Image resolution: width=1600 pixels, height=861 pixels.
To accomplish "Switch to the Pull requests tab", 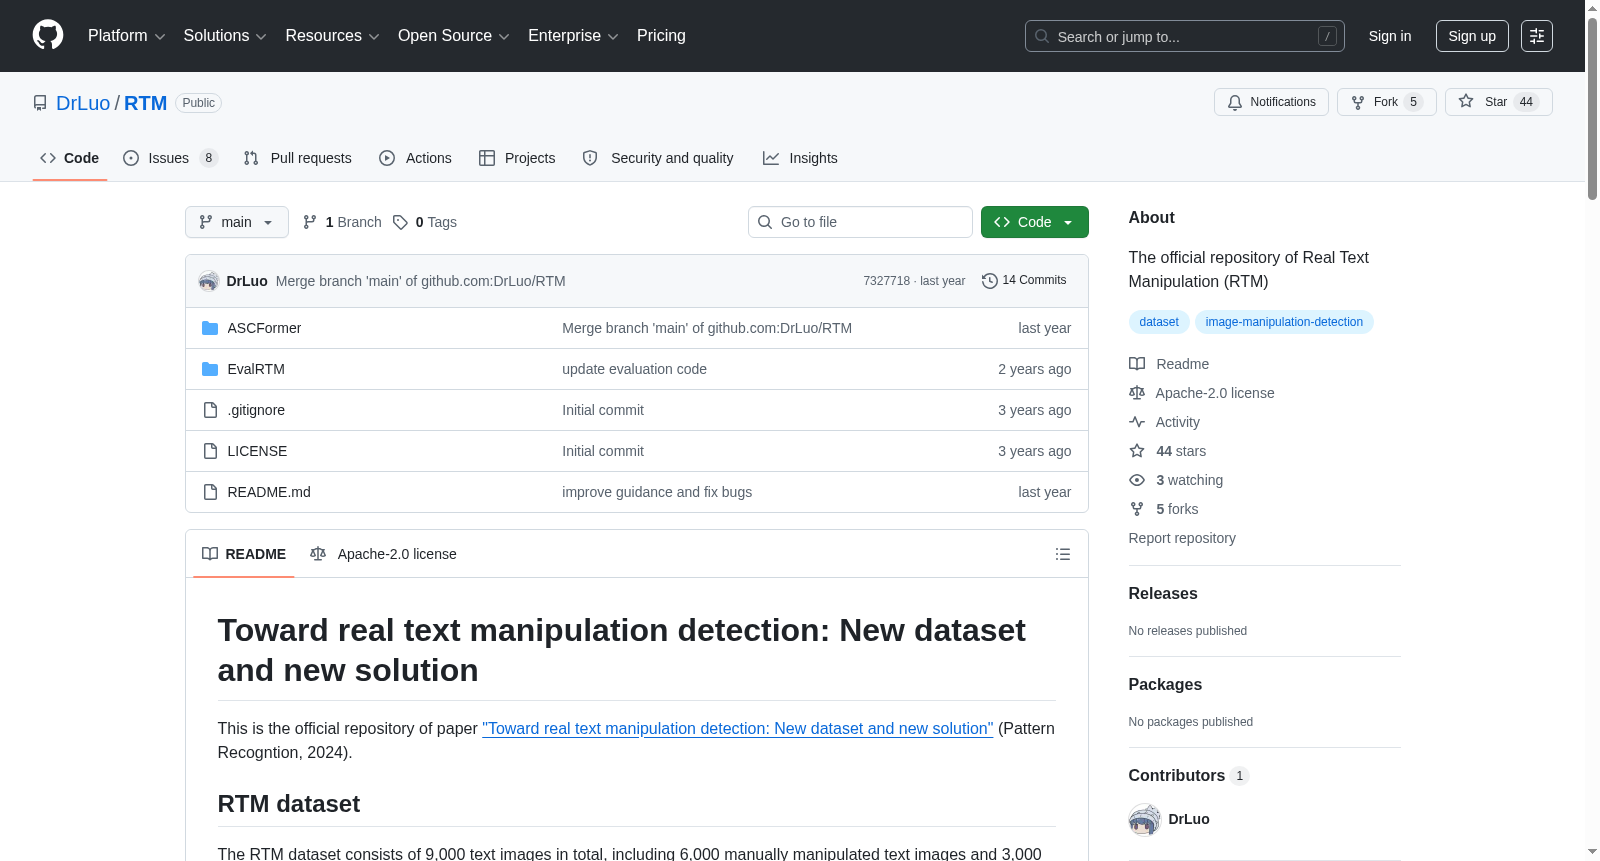I will (298, 158).
